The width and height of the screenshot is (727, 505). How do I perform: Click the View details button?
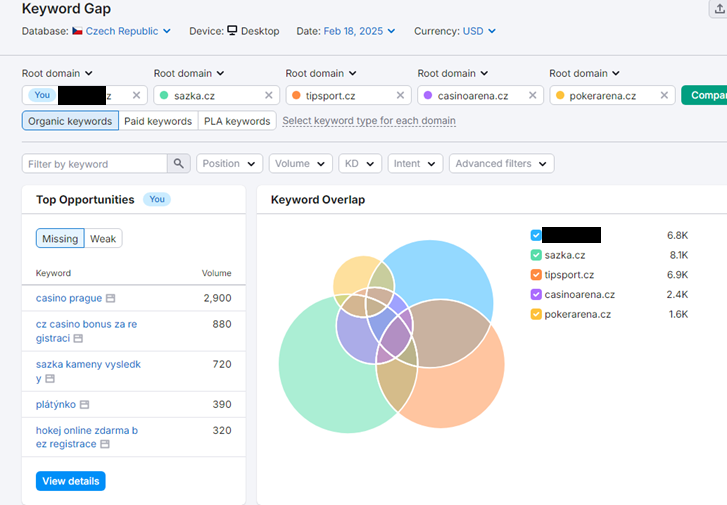point(70,481)
